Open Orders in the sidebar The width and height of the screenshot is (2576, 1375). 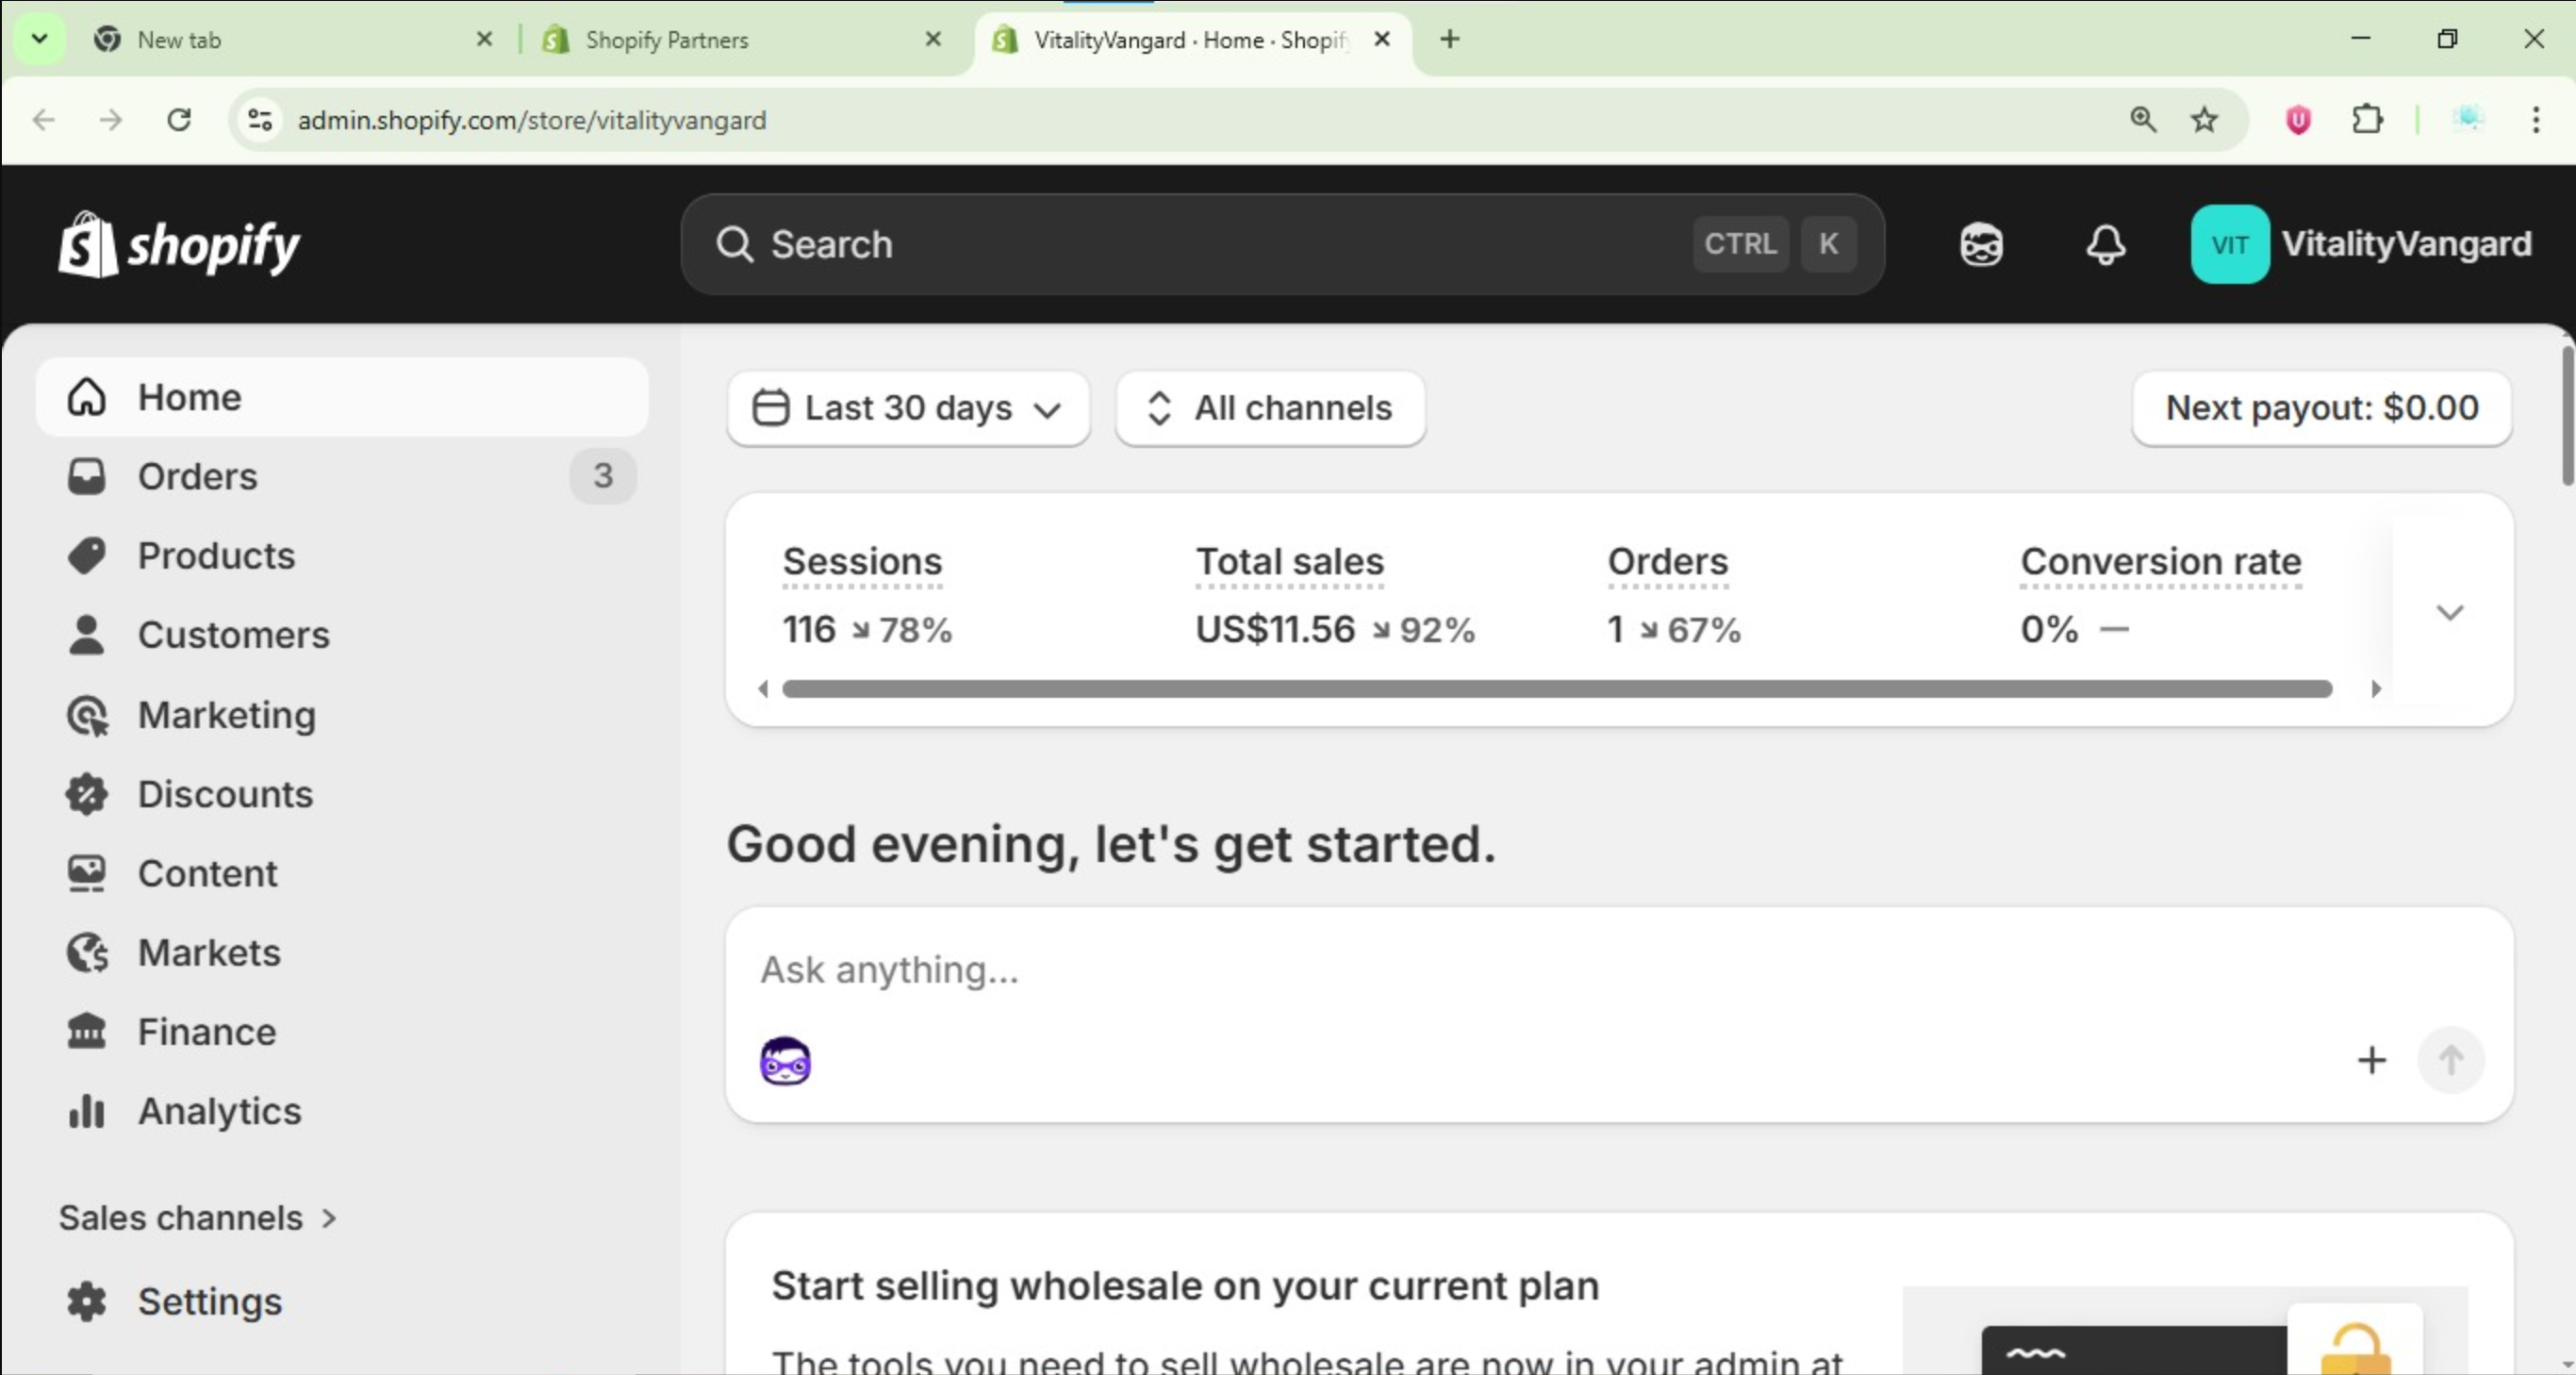coord(342,476)
